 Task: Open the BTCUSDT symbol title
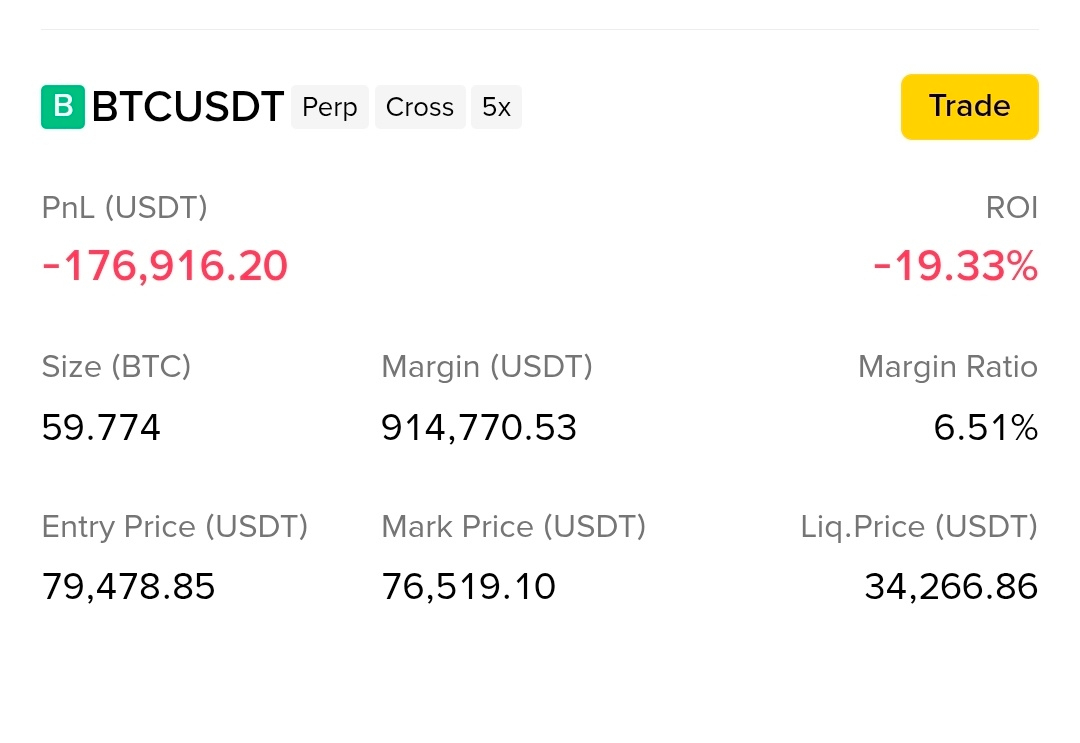[187, 107]
